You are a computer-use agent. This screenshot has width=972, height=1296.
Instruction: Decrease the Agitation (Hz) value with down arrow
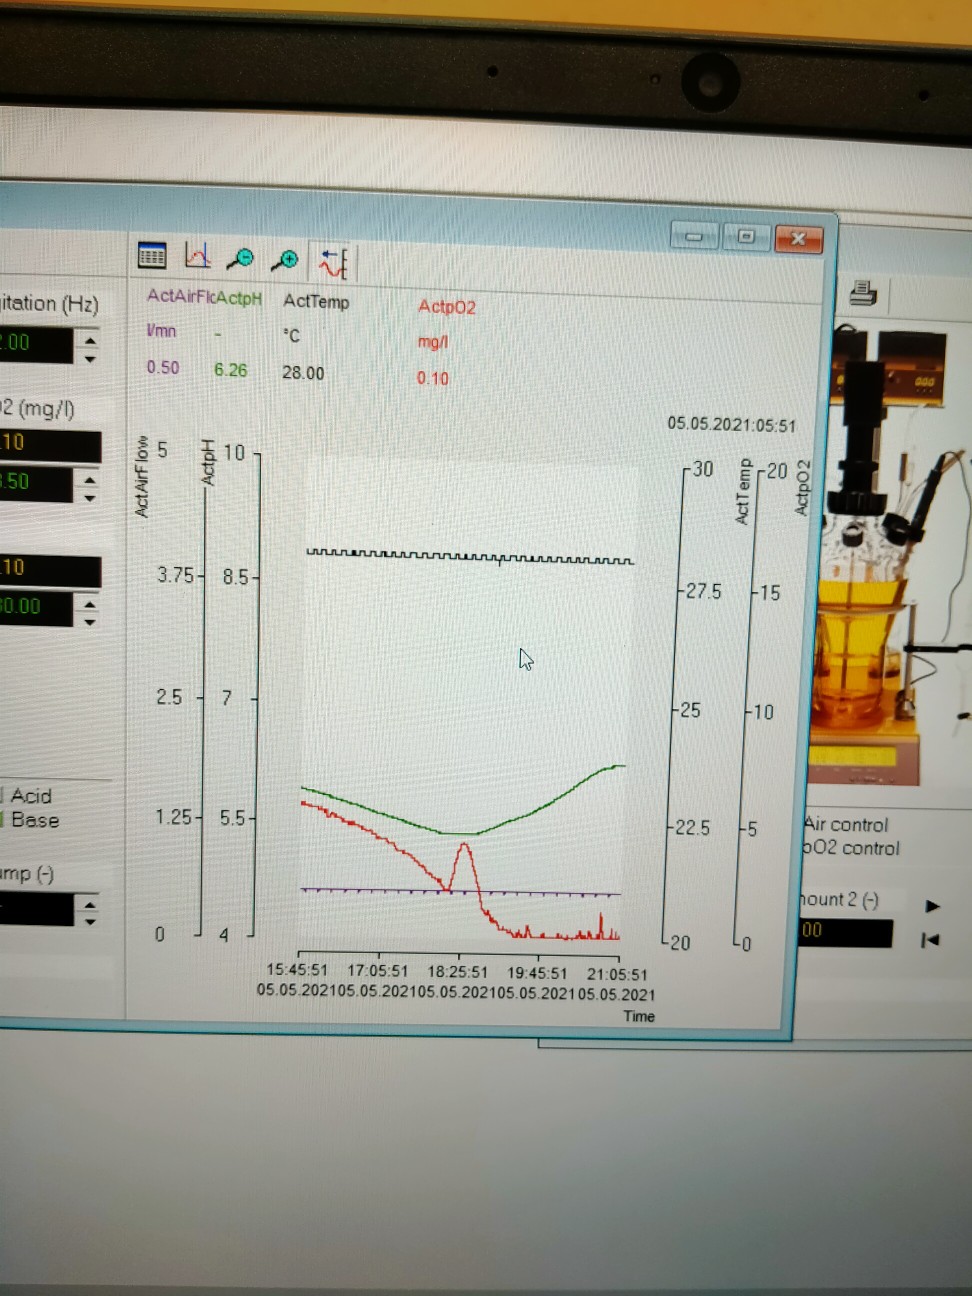tap(90, 358)
